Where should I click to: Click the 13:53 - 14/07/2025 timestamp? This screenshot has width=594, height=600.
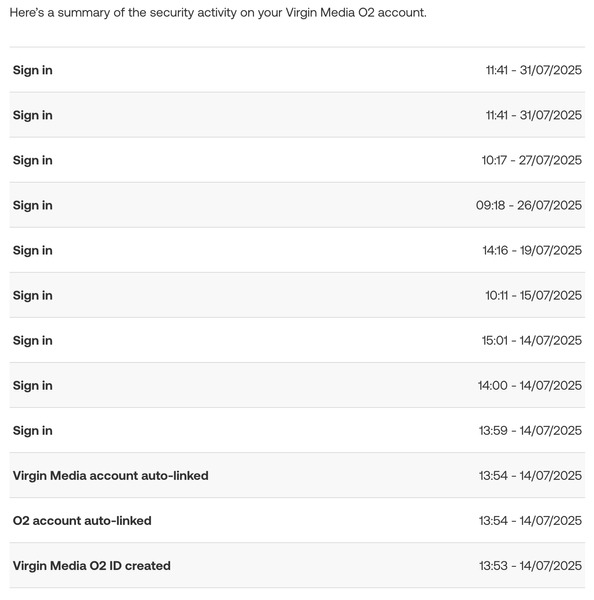(530, 566)
